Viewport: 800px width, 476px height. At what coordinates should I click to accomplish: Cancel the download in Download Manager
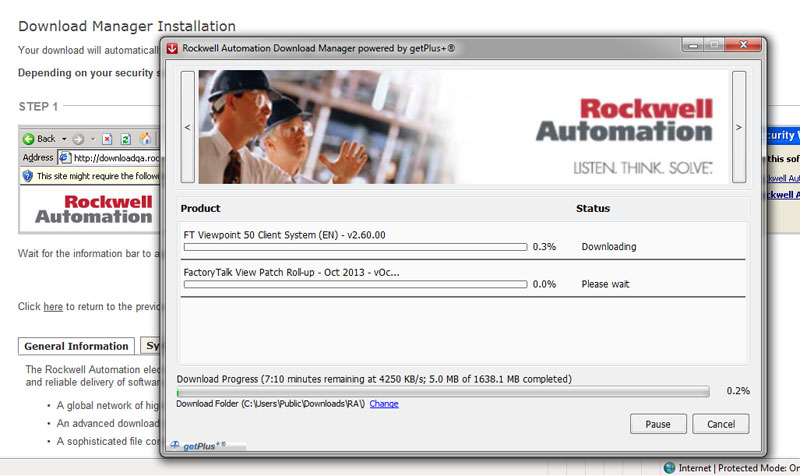[720, 424]
